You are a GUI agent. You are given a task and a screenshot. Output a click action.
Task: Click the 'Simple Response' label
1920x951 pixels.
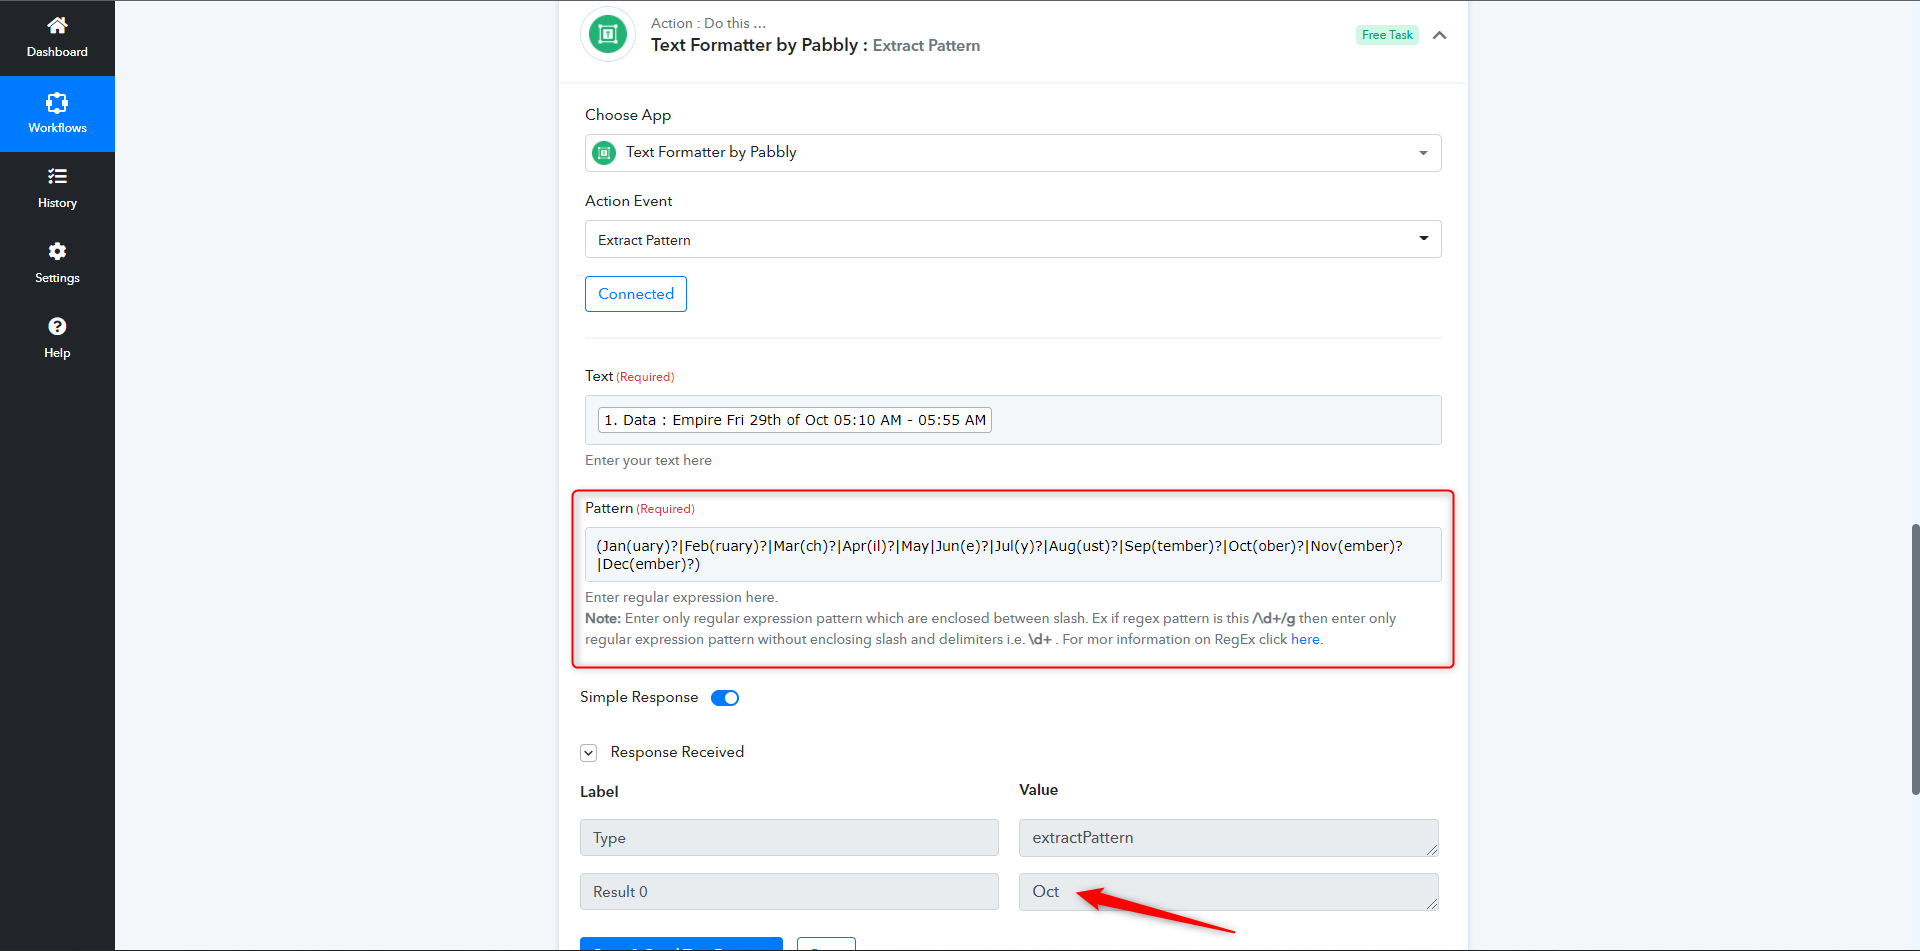[x=639, y=697]
